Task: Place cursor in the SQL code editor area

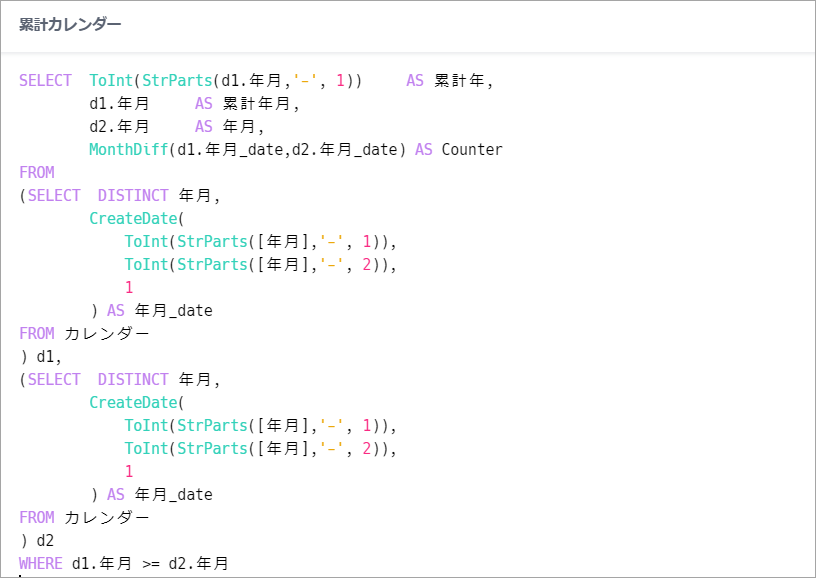Action: (x=408, y=315)
